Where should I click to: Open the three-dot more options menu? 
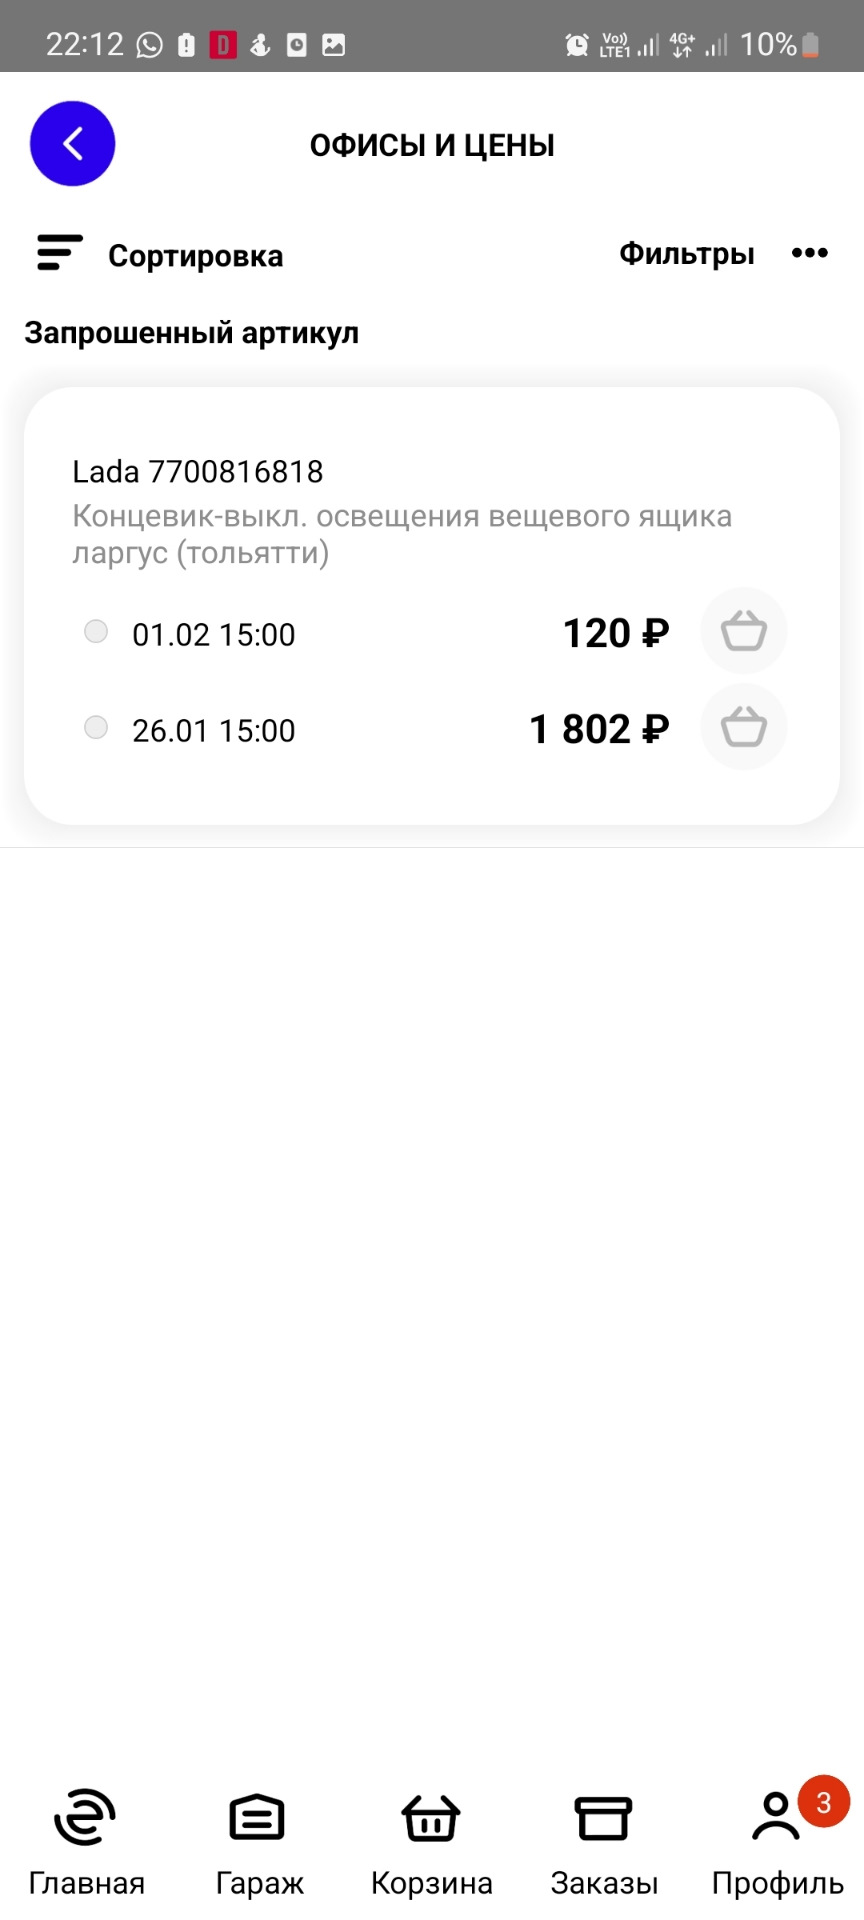pos(809,253)
